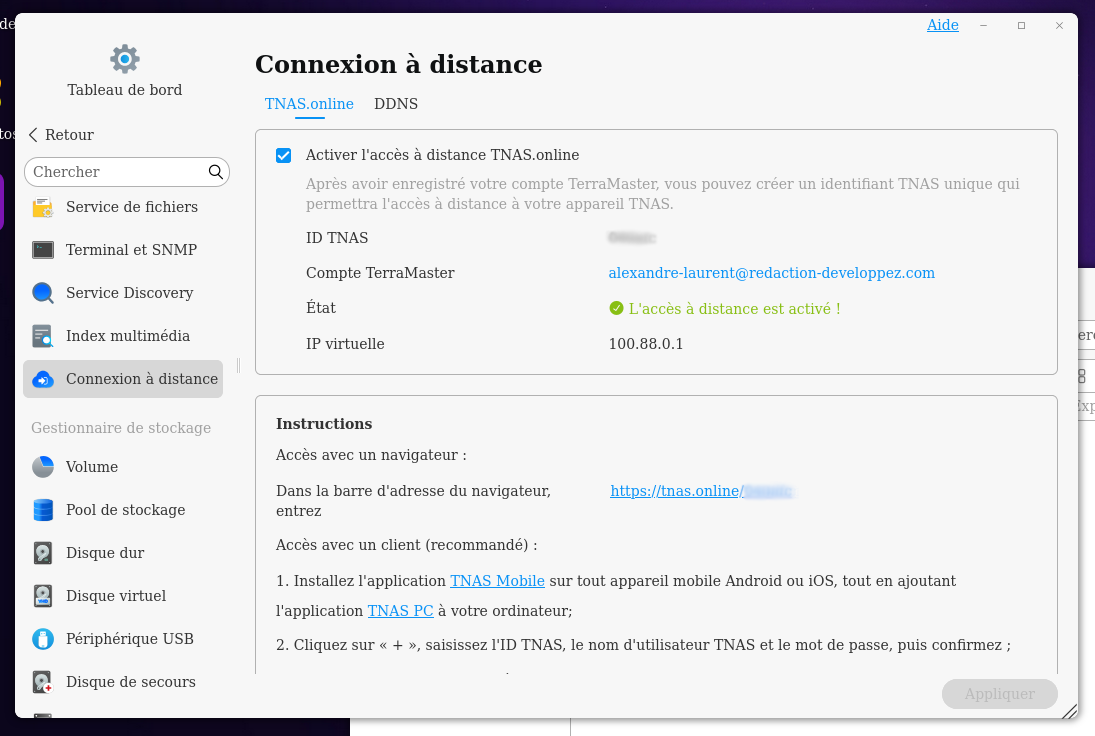Click inside the Chercher search field
Screen dimensions: 1095x736
pos(115,172)
